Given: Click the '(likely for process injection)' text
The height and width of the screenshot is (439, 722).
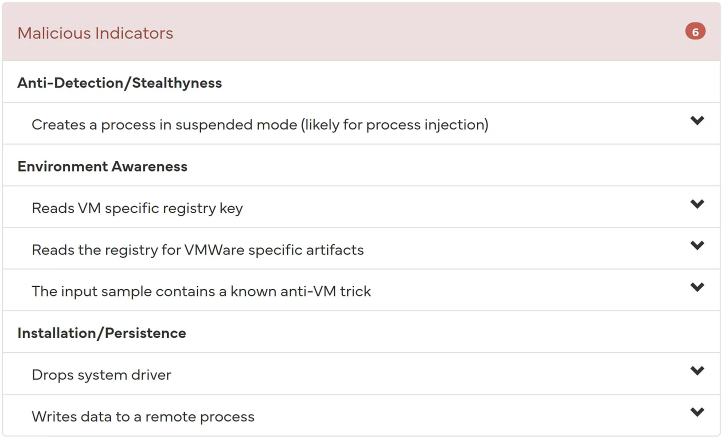Looking at the screenshot, I should pos(395,125).
